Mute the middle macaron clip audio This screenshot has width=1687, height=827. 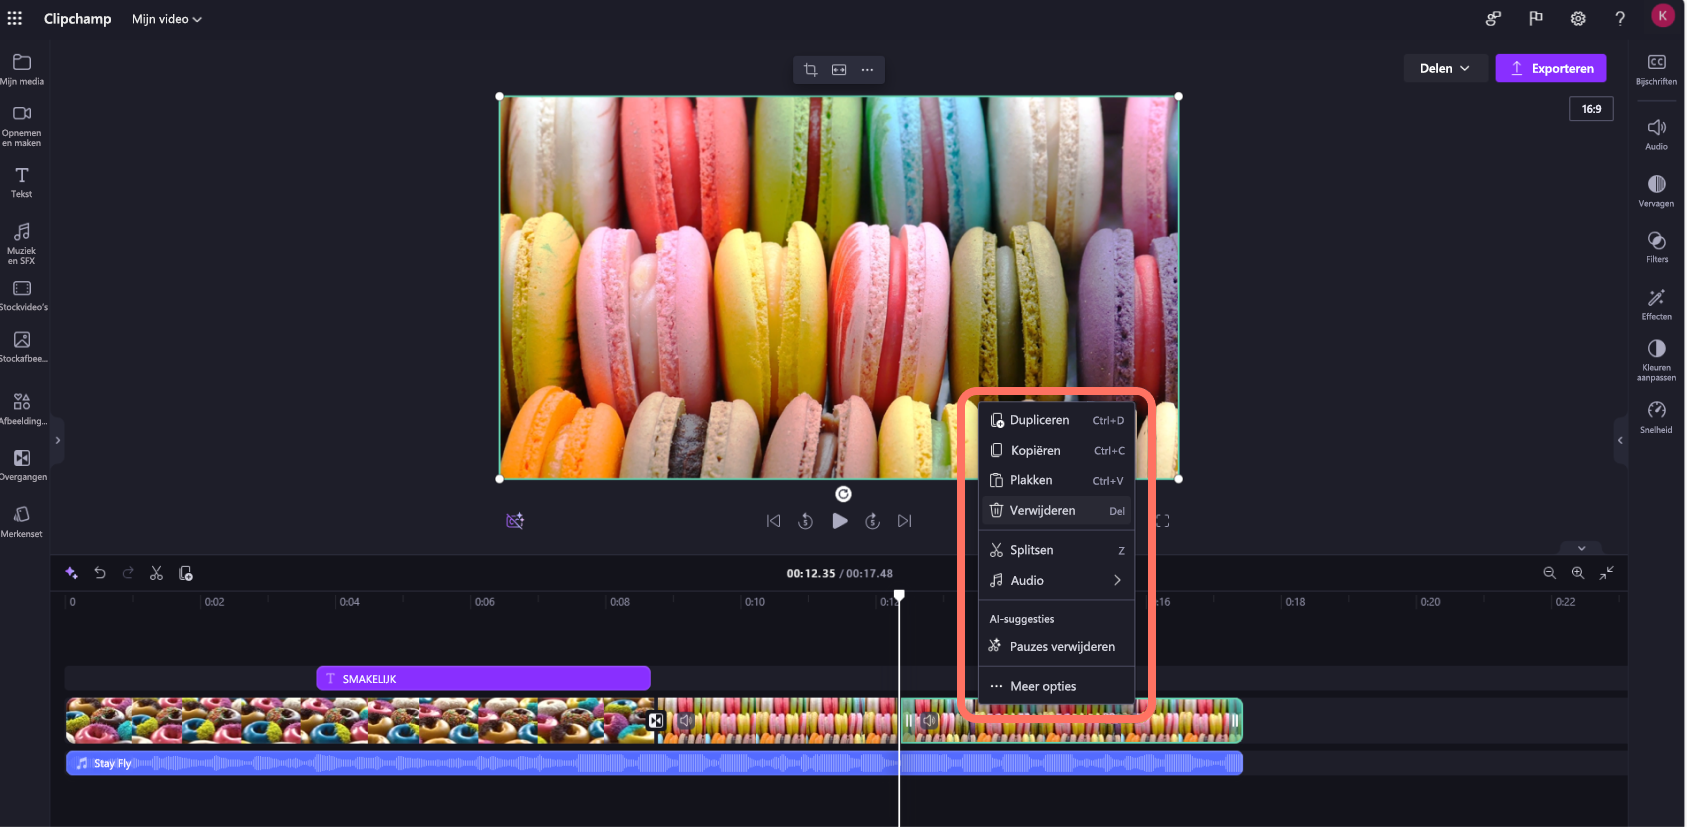coord(685,721)
